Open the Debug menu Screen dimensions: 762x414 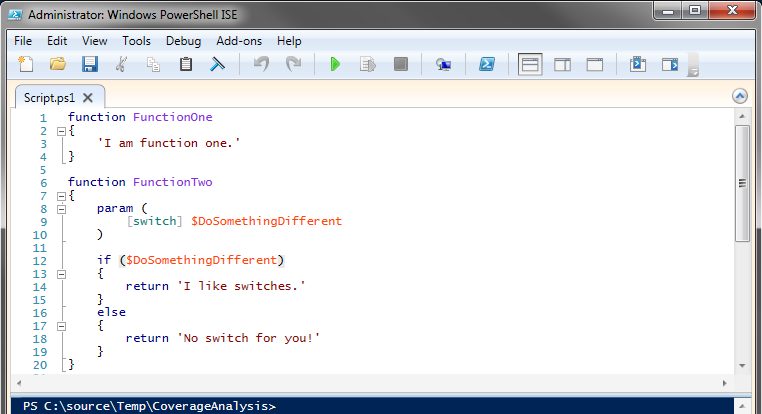pyautogui.click(x=183, y=41)
